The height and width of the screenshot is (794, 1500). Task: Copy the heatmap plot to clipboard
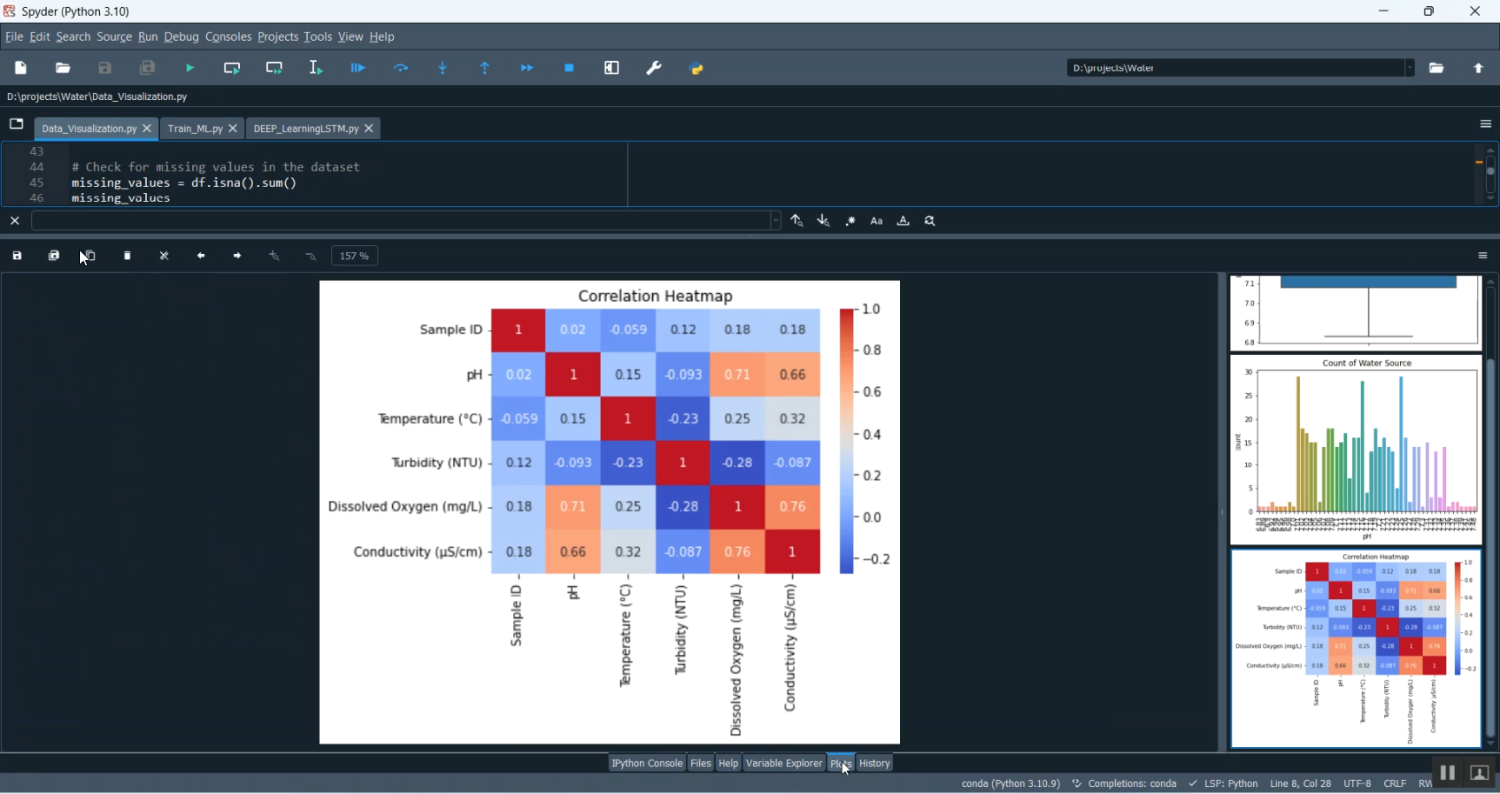[88, 256]
